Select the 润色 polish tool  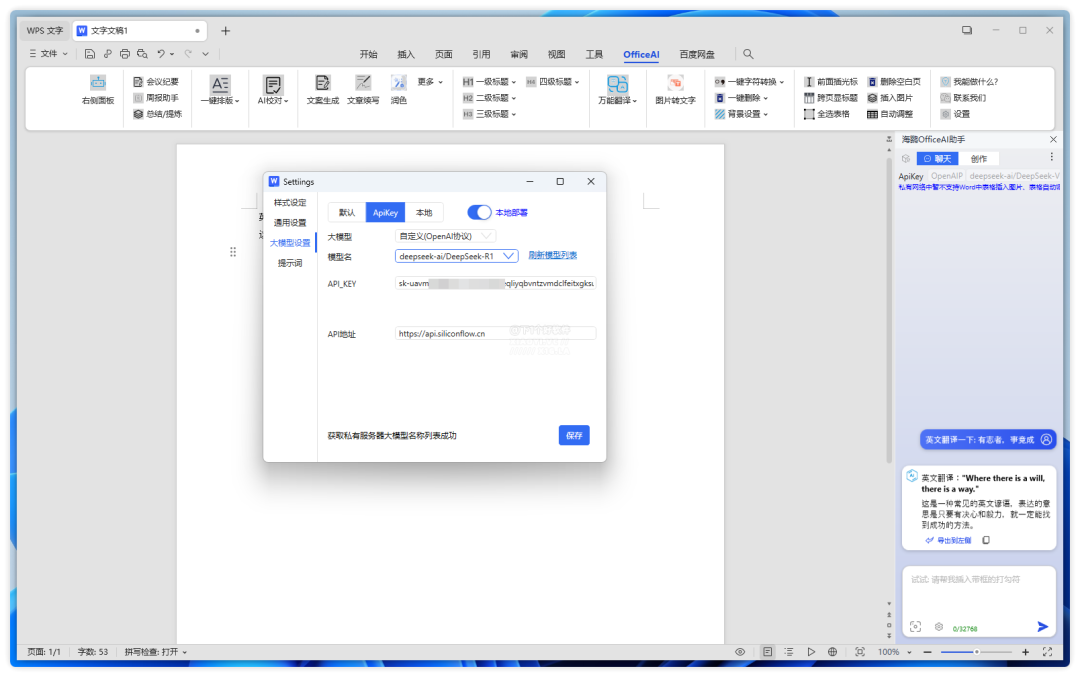click(x=398, y=90)
